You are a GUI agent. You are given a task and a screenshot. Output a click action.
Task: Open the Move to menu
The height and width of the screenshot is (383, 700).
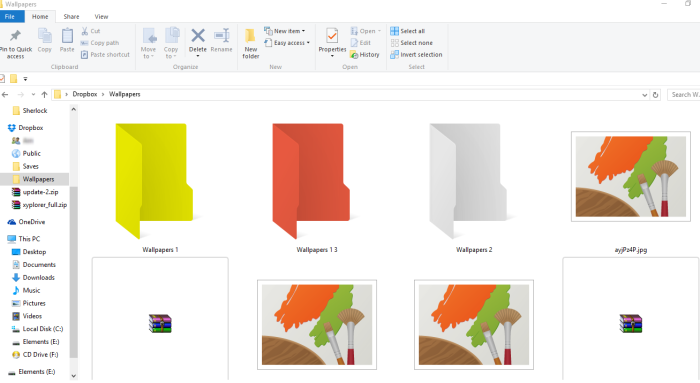coord(148,43)
